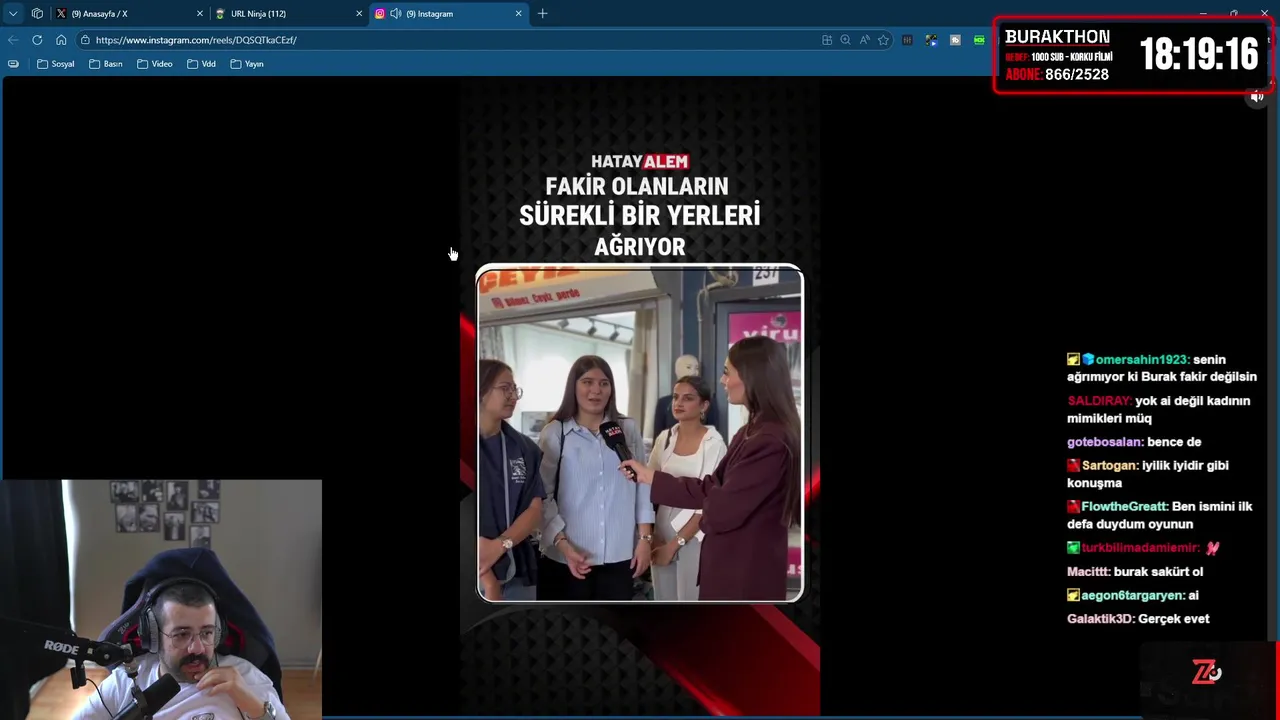Click the red Z logo at bottom right
Screen dimensions: 1280x720
pyautogui.click(x=1206, y=672)
